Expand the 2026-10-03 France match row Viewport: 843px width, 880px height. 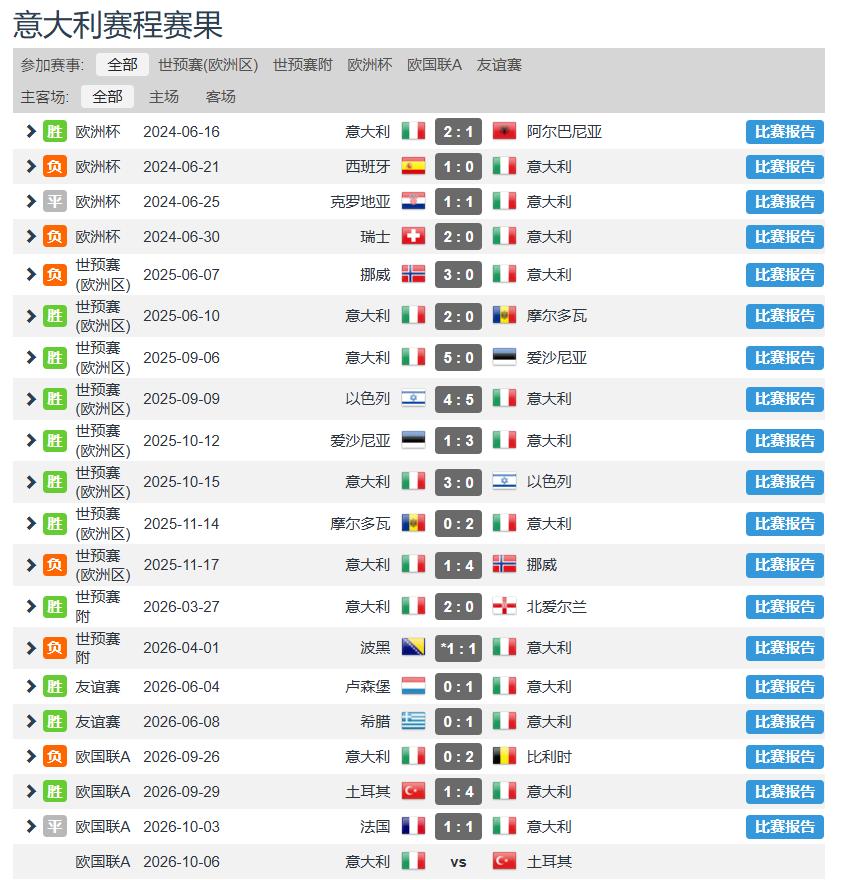pos(31,826)
